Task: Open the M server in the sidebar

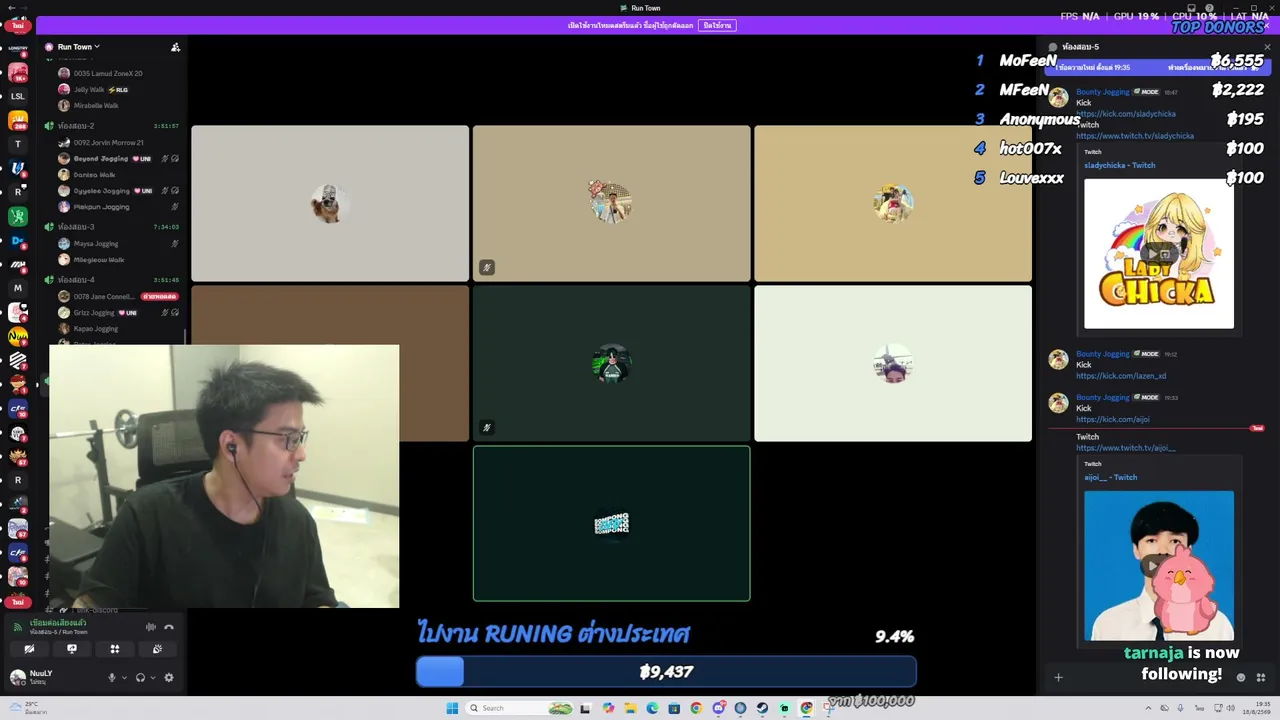Action: pos(18,288)
